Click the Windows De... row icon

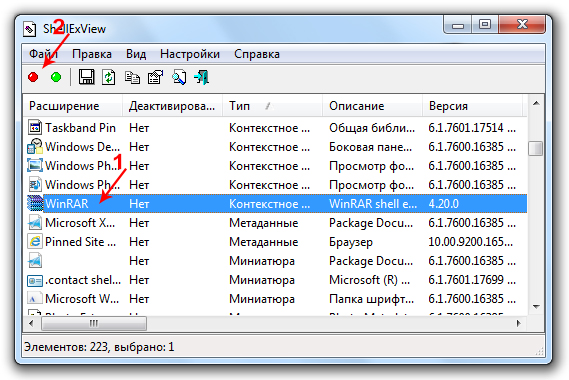tap(35, 147)
